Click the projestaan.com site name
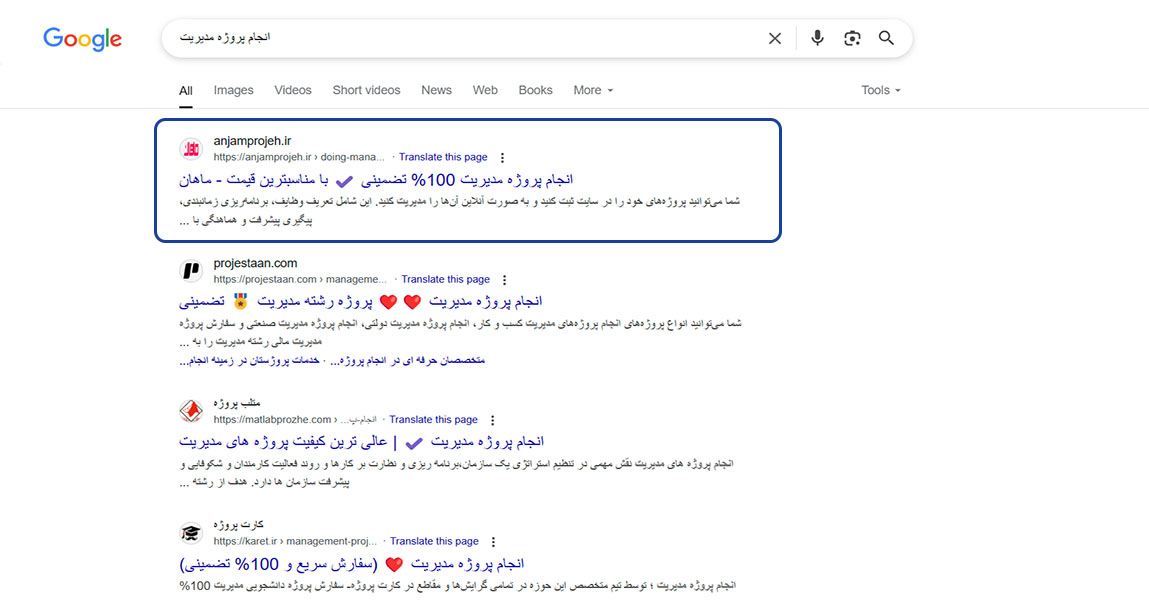The image size is (1149, 600). click(255, 263)
